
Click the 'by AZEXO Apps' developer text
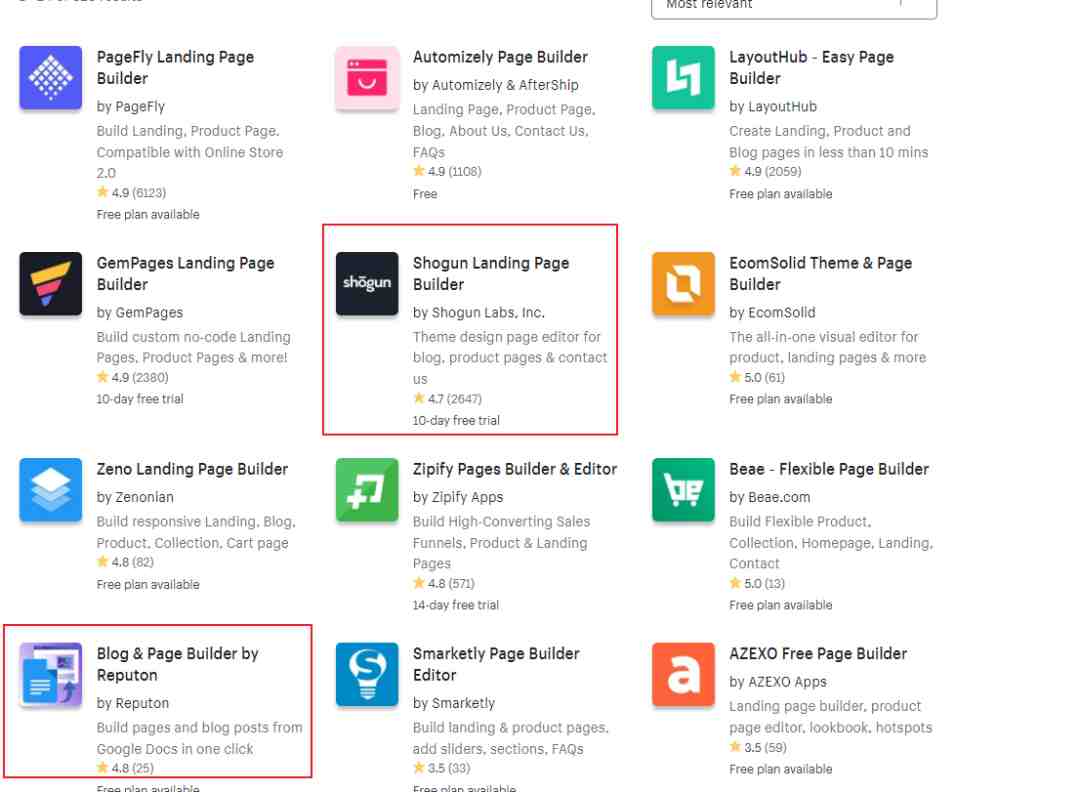pyautogui.click(x=778, y=682)
